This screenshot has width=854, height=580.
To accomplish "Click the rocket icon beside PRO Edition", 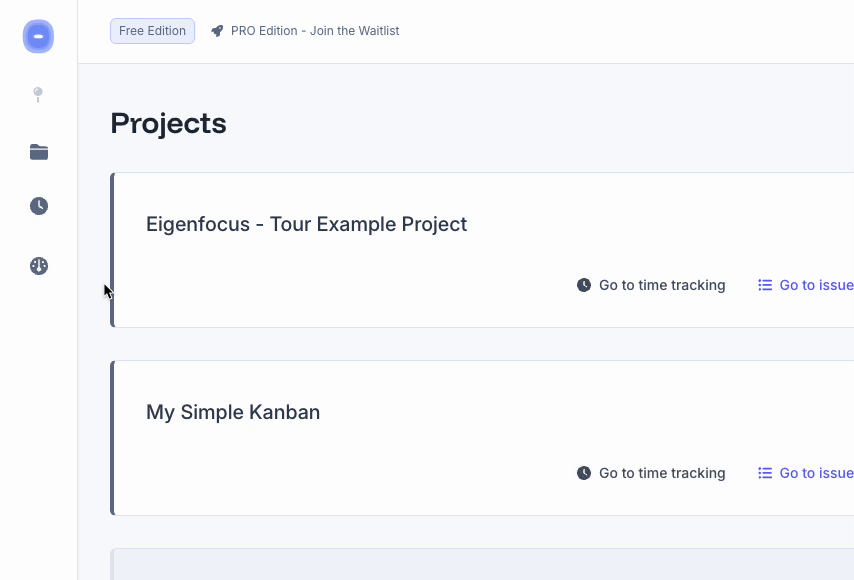I will click(217, 30).
